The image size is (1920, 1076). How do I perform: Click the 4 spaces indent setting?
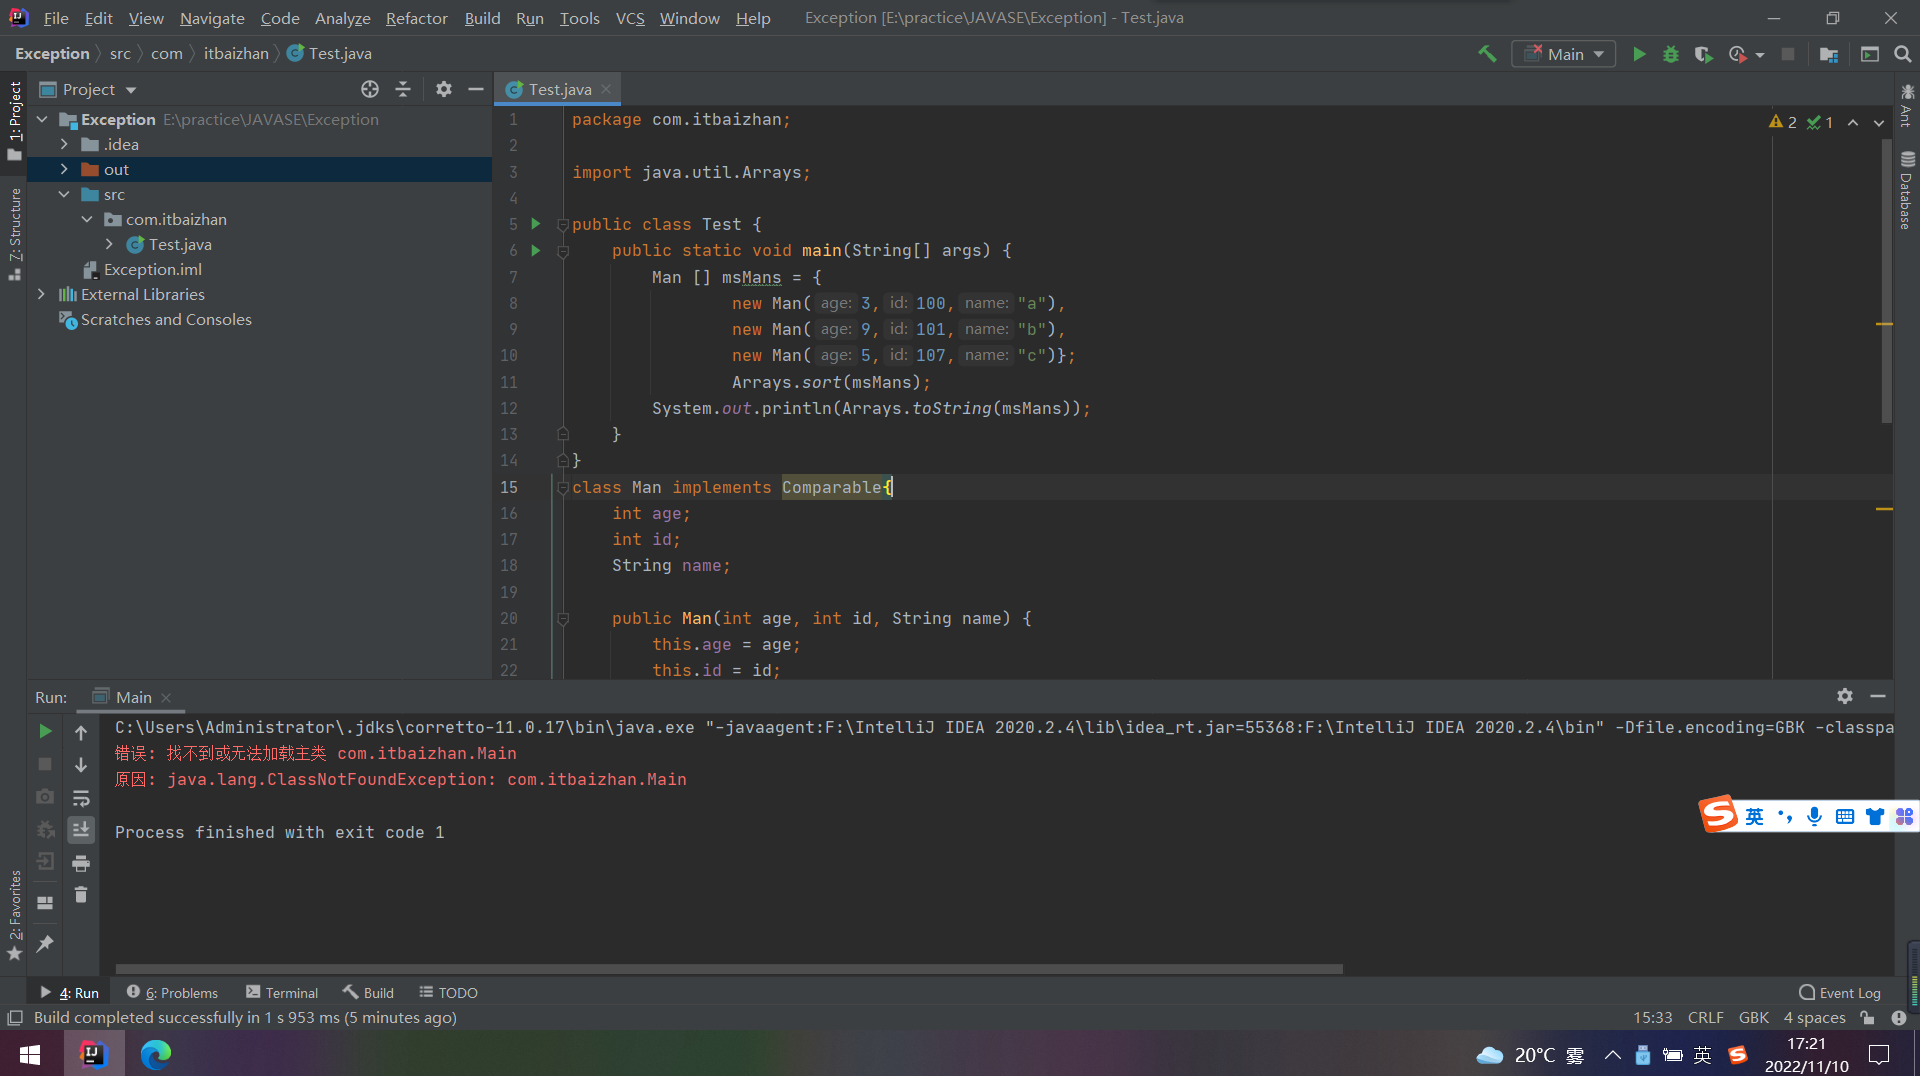[1814, 1017]
